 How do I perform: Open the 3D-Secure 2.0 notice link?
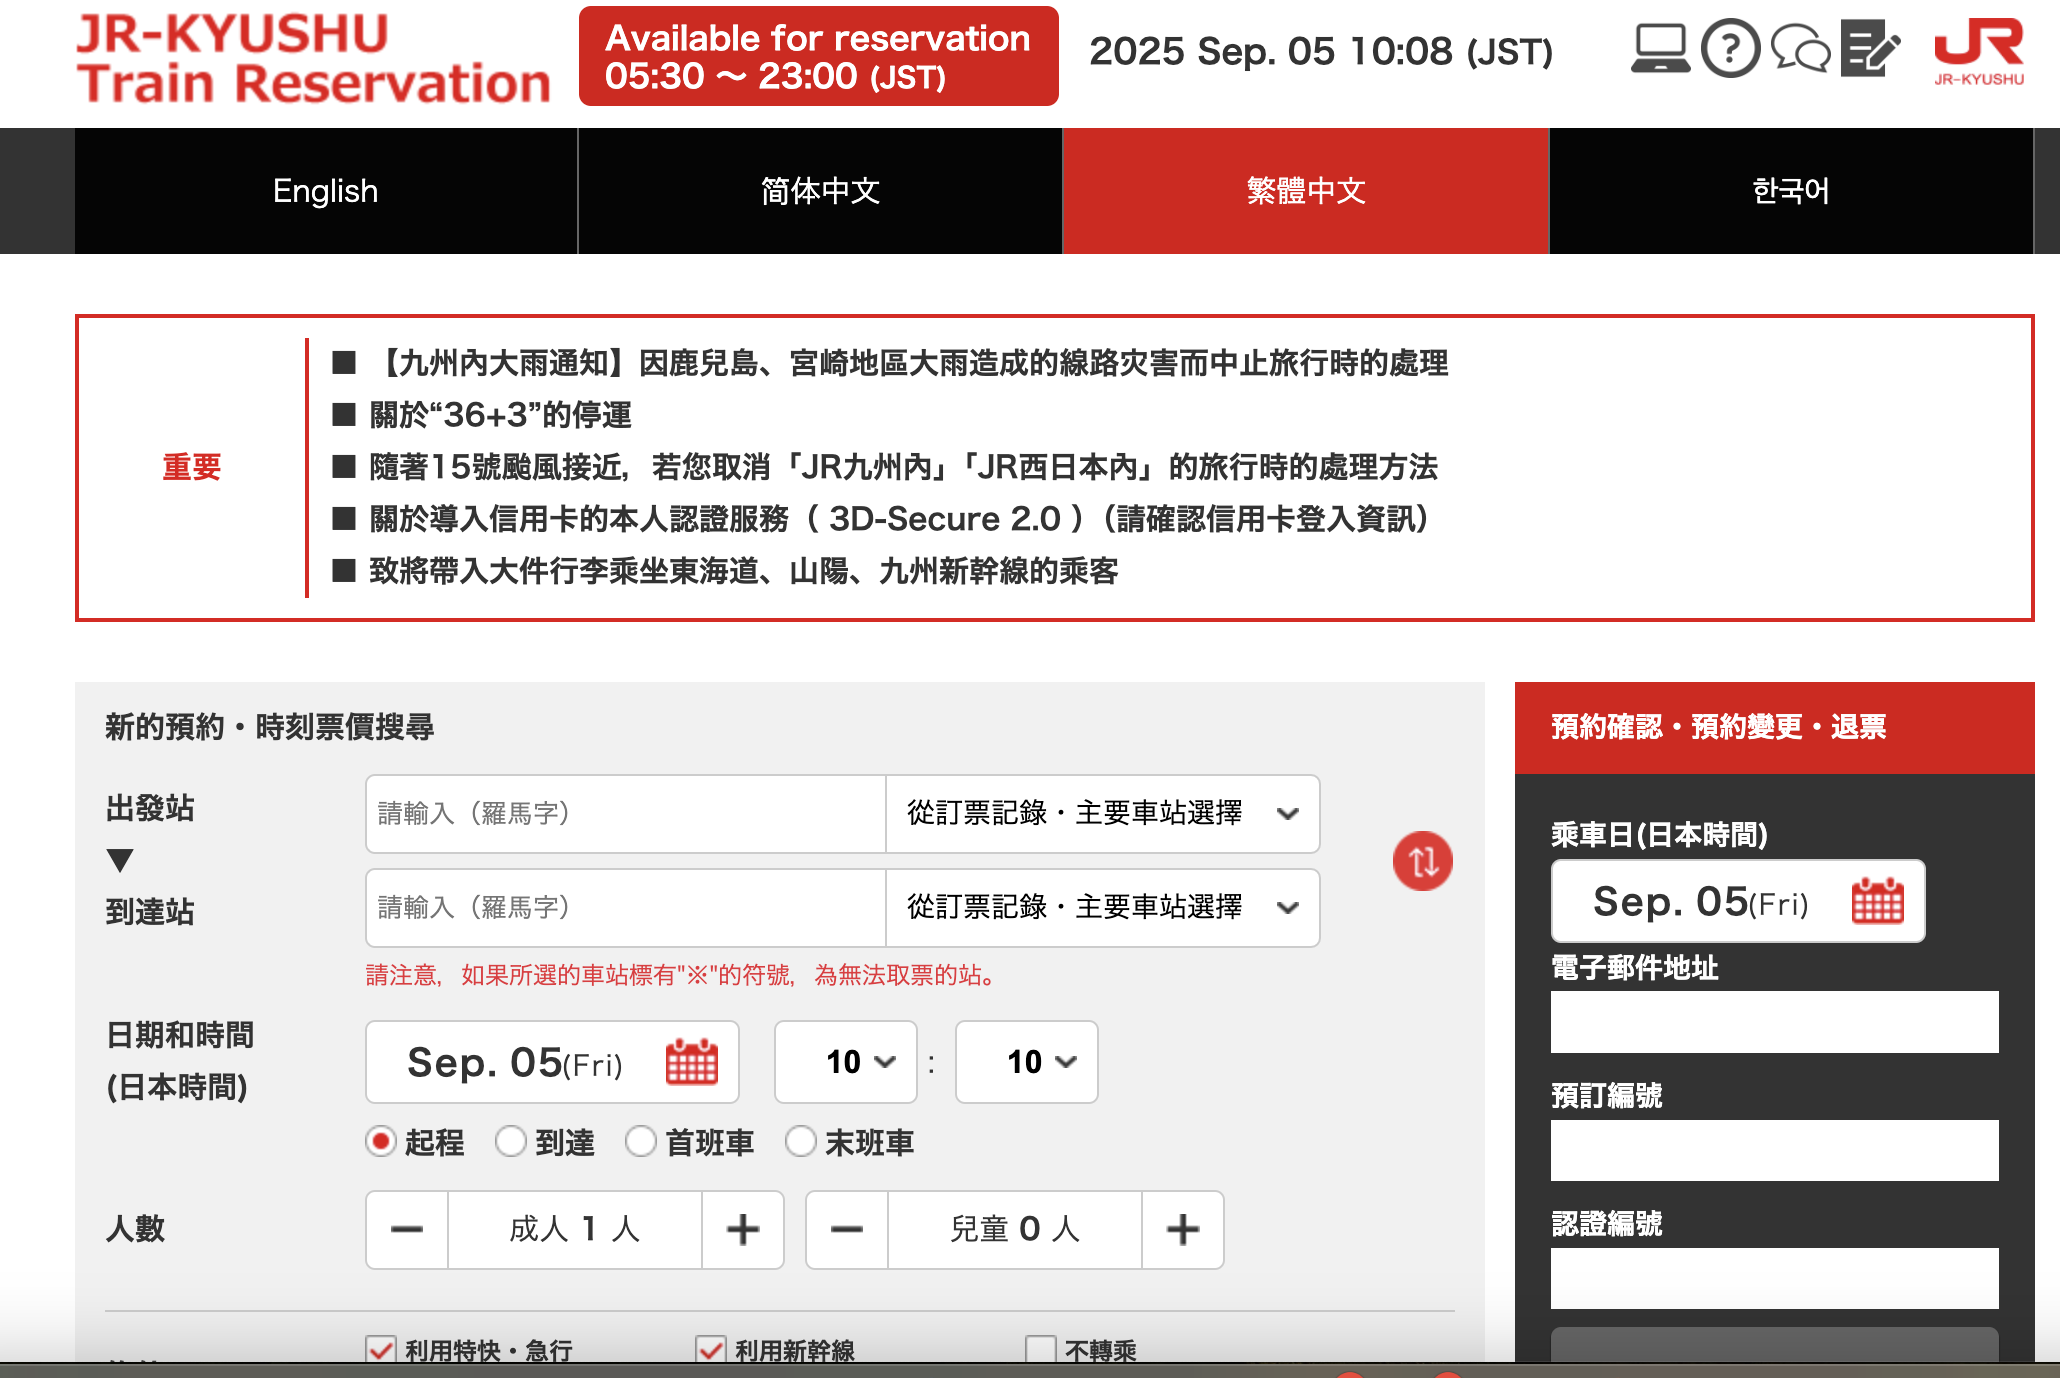click(x=898, y=519)
